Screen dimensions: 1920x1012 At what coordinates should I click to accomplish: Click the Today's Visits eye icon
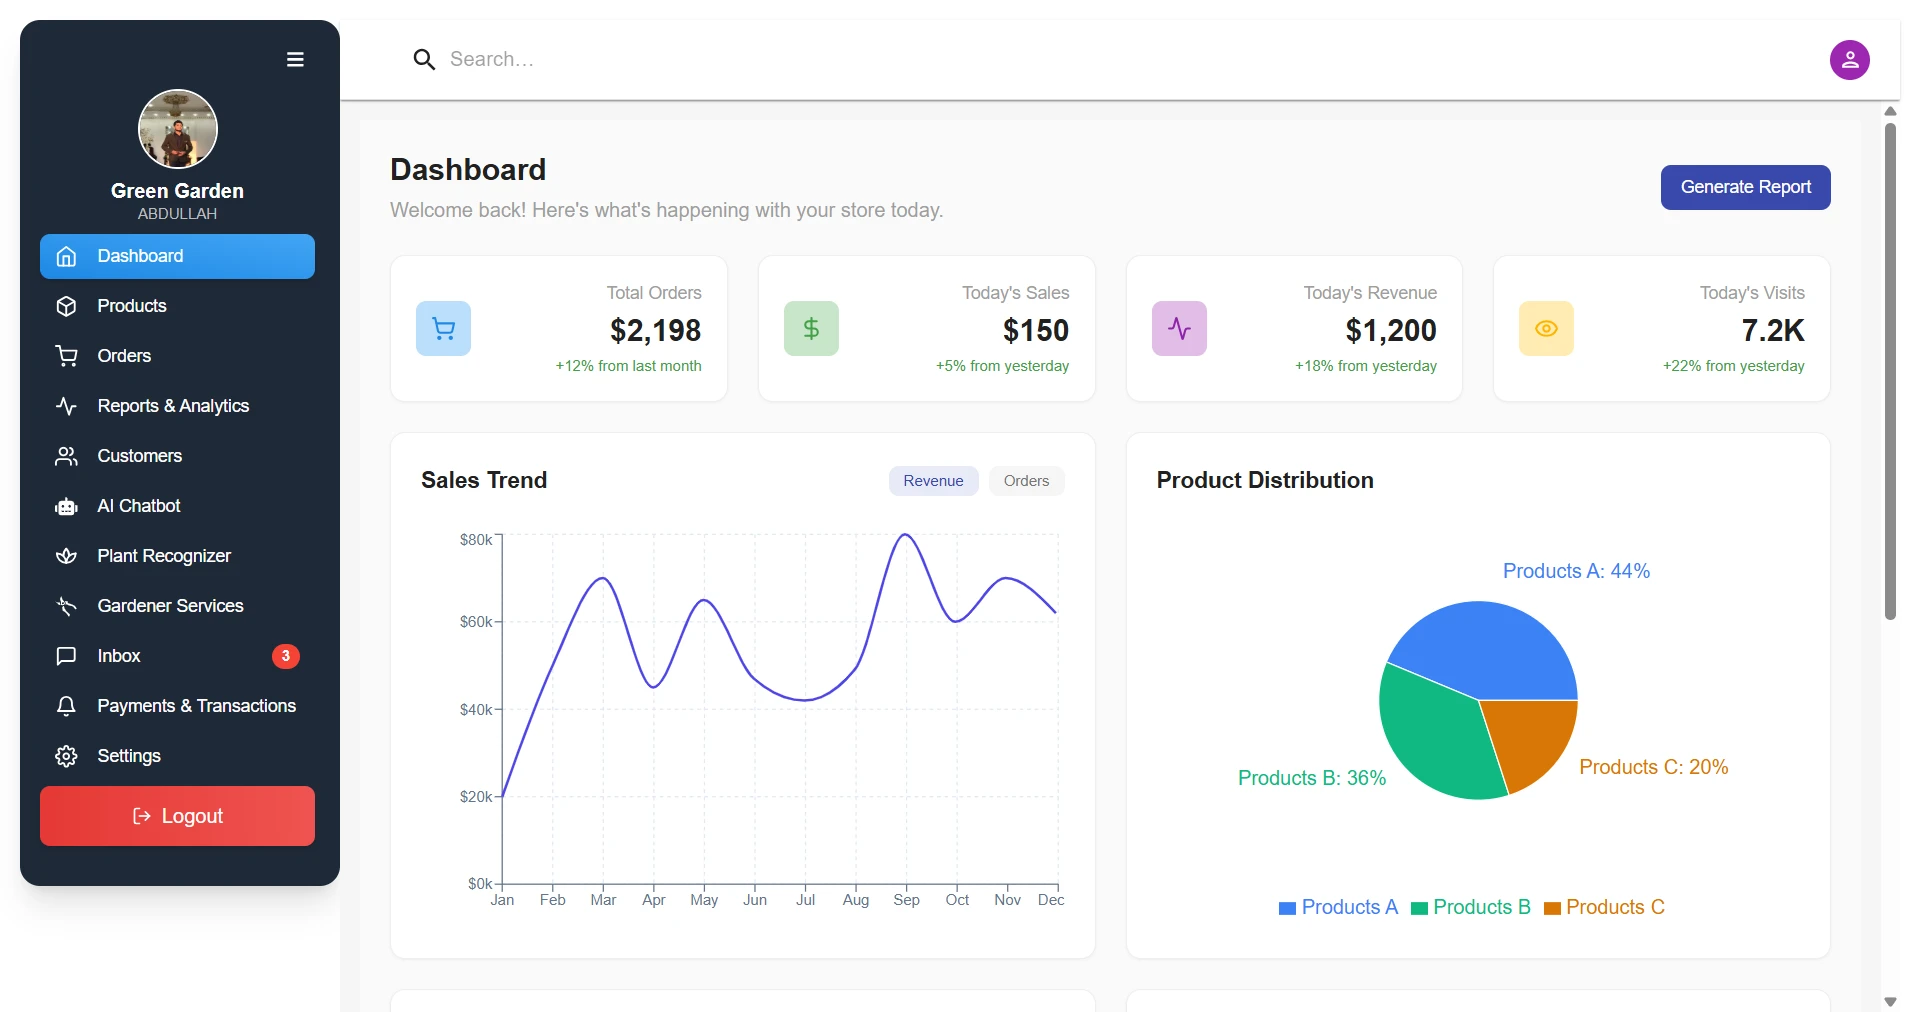pyautogui.click(x=1546, y=329)
